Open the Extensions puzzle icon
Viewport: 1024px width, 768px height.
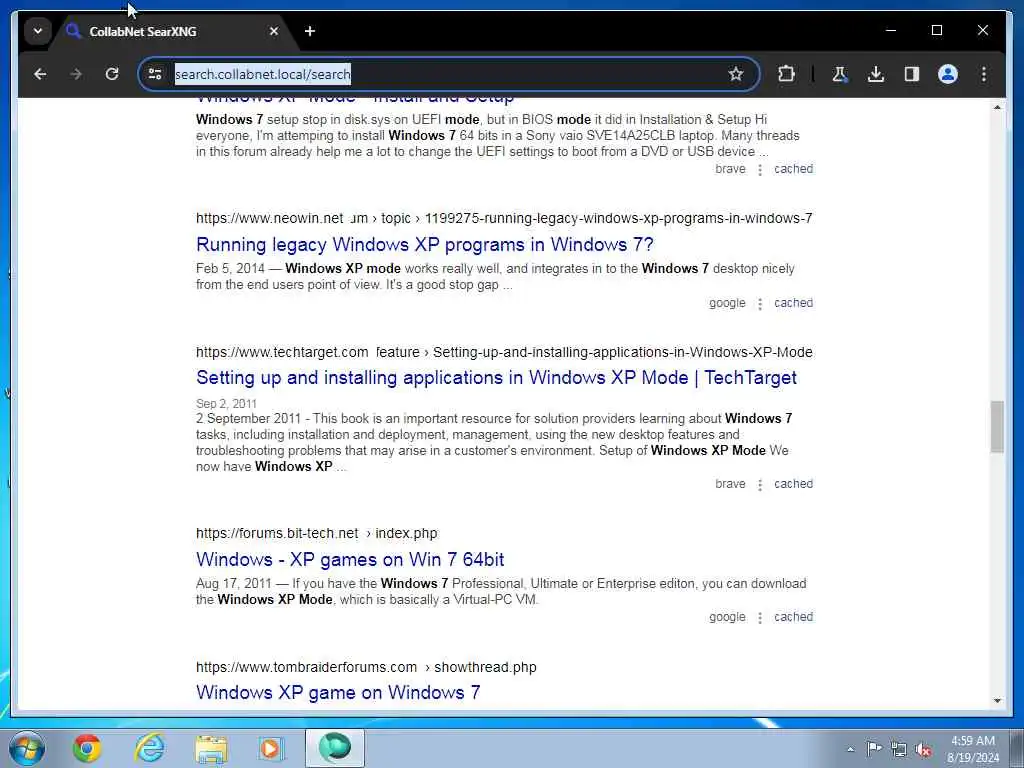[x=786, y=74]
